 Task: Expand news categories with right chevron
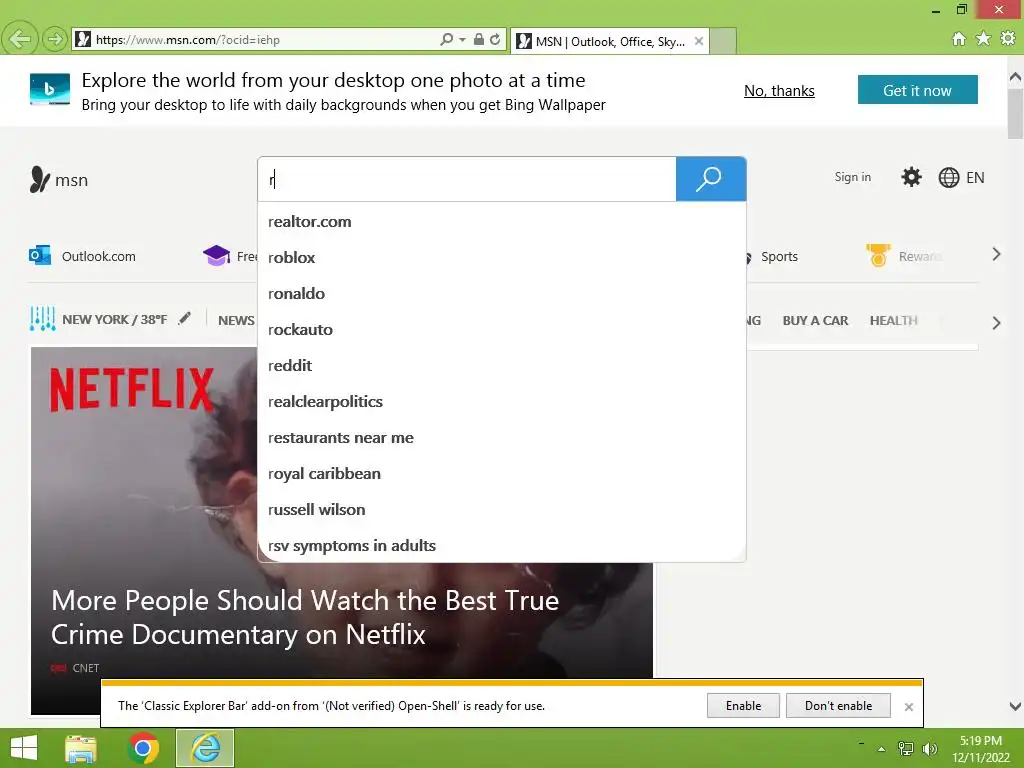(x=996, y=323)
